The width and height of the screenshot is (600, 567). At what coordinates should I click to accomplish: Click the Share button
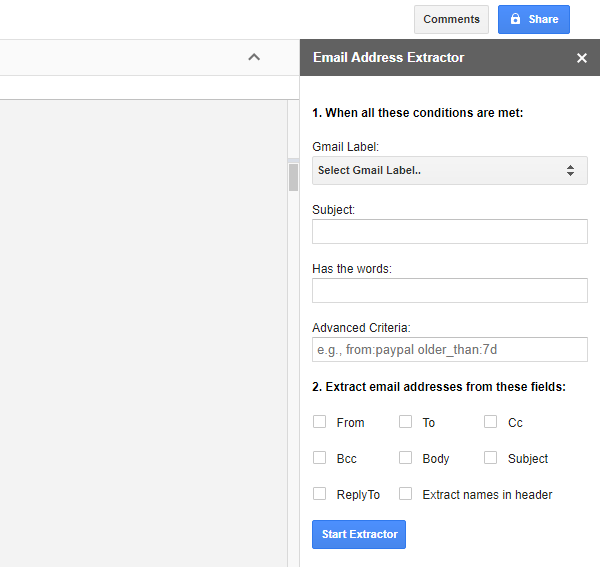534,19
